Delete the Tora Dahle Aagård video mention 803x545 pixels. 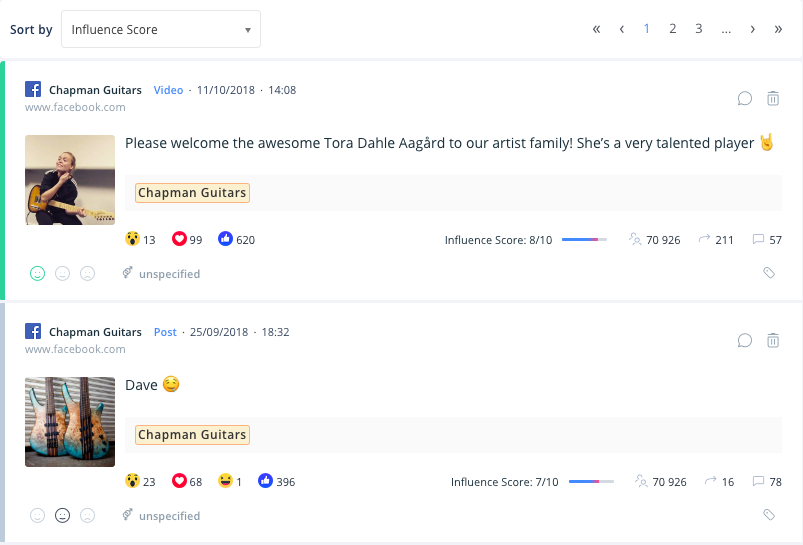tap(773, 98)
